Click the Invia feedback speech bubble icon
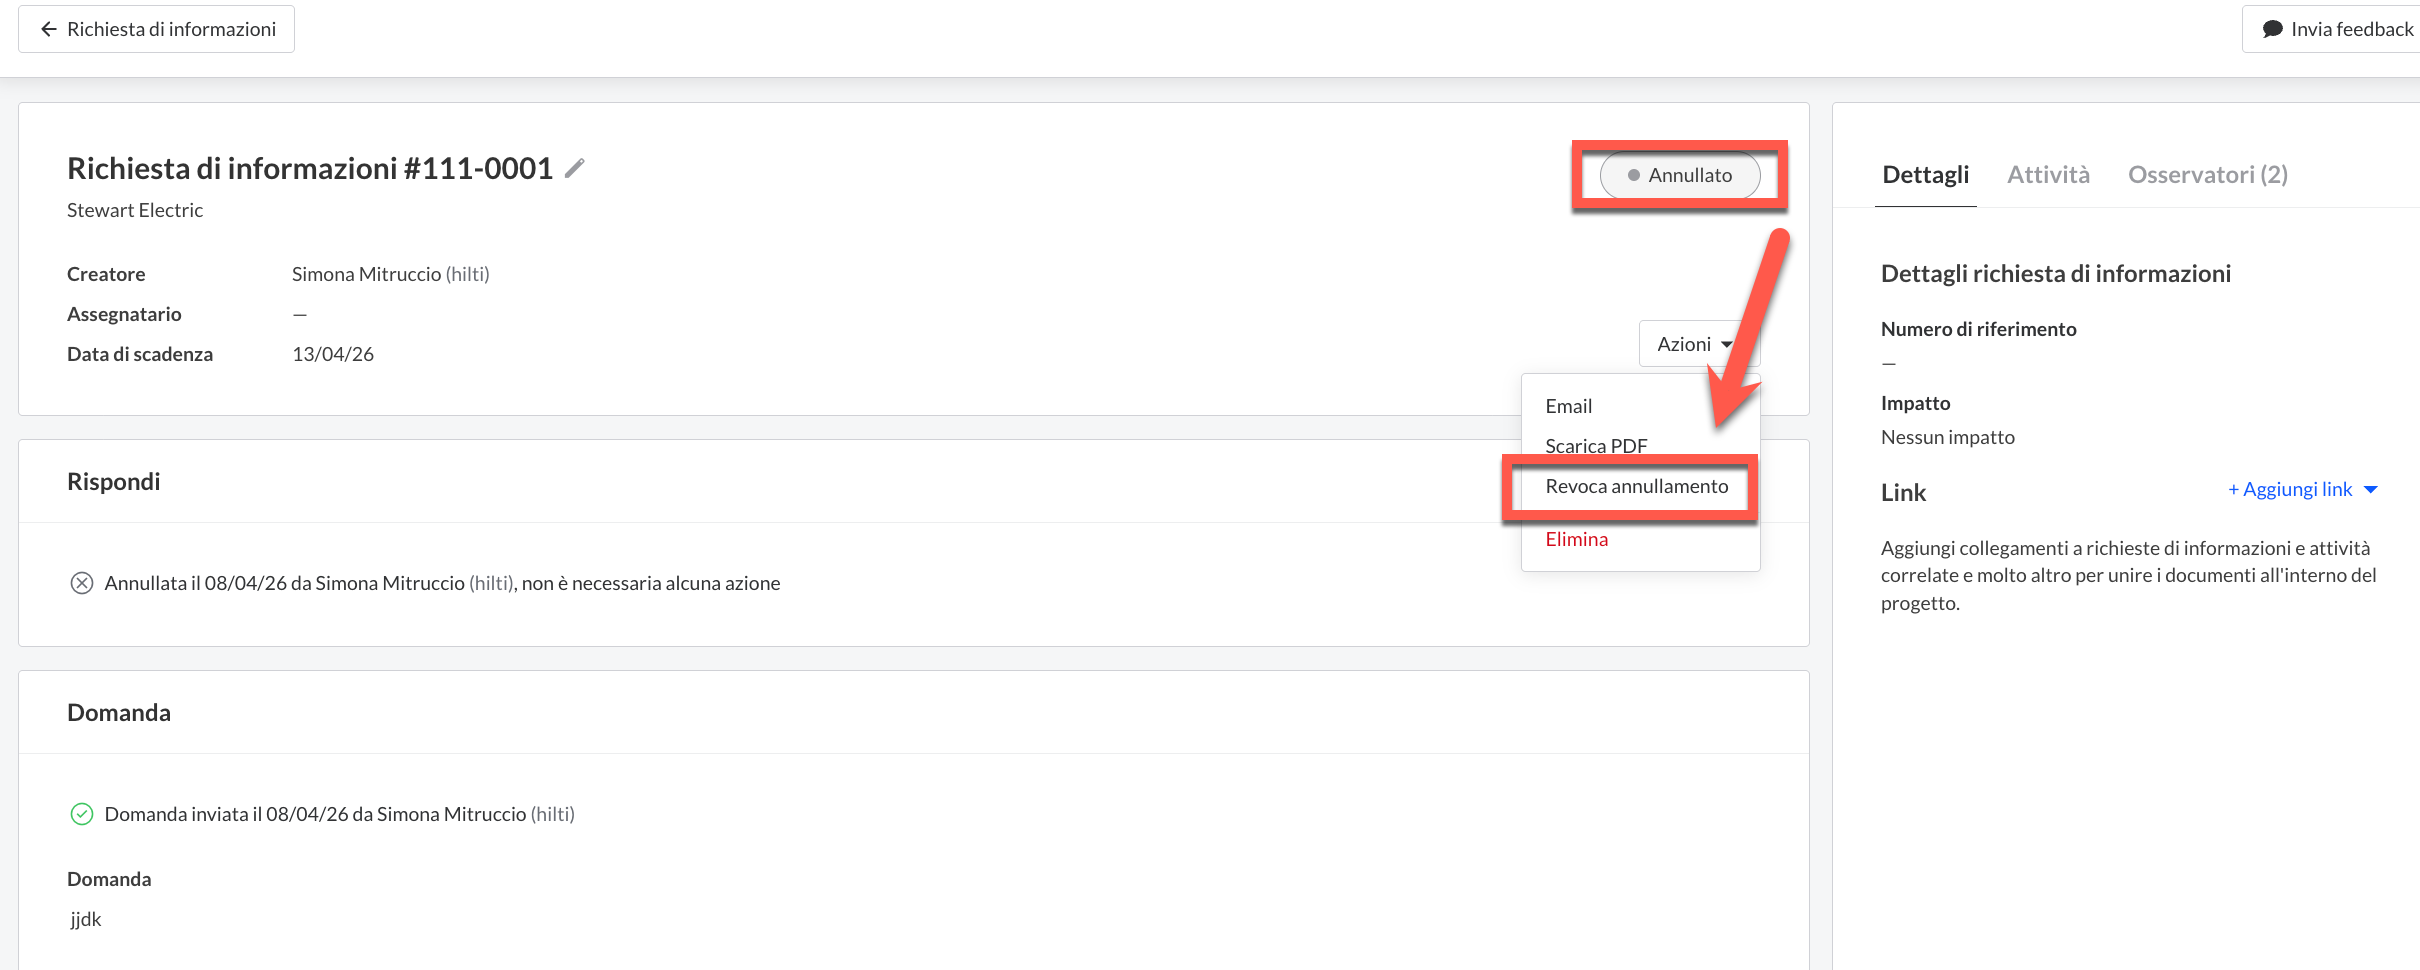Screen dimensions: 2420x970 tap(2272, 29)
